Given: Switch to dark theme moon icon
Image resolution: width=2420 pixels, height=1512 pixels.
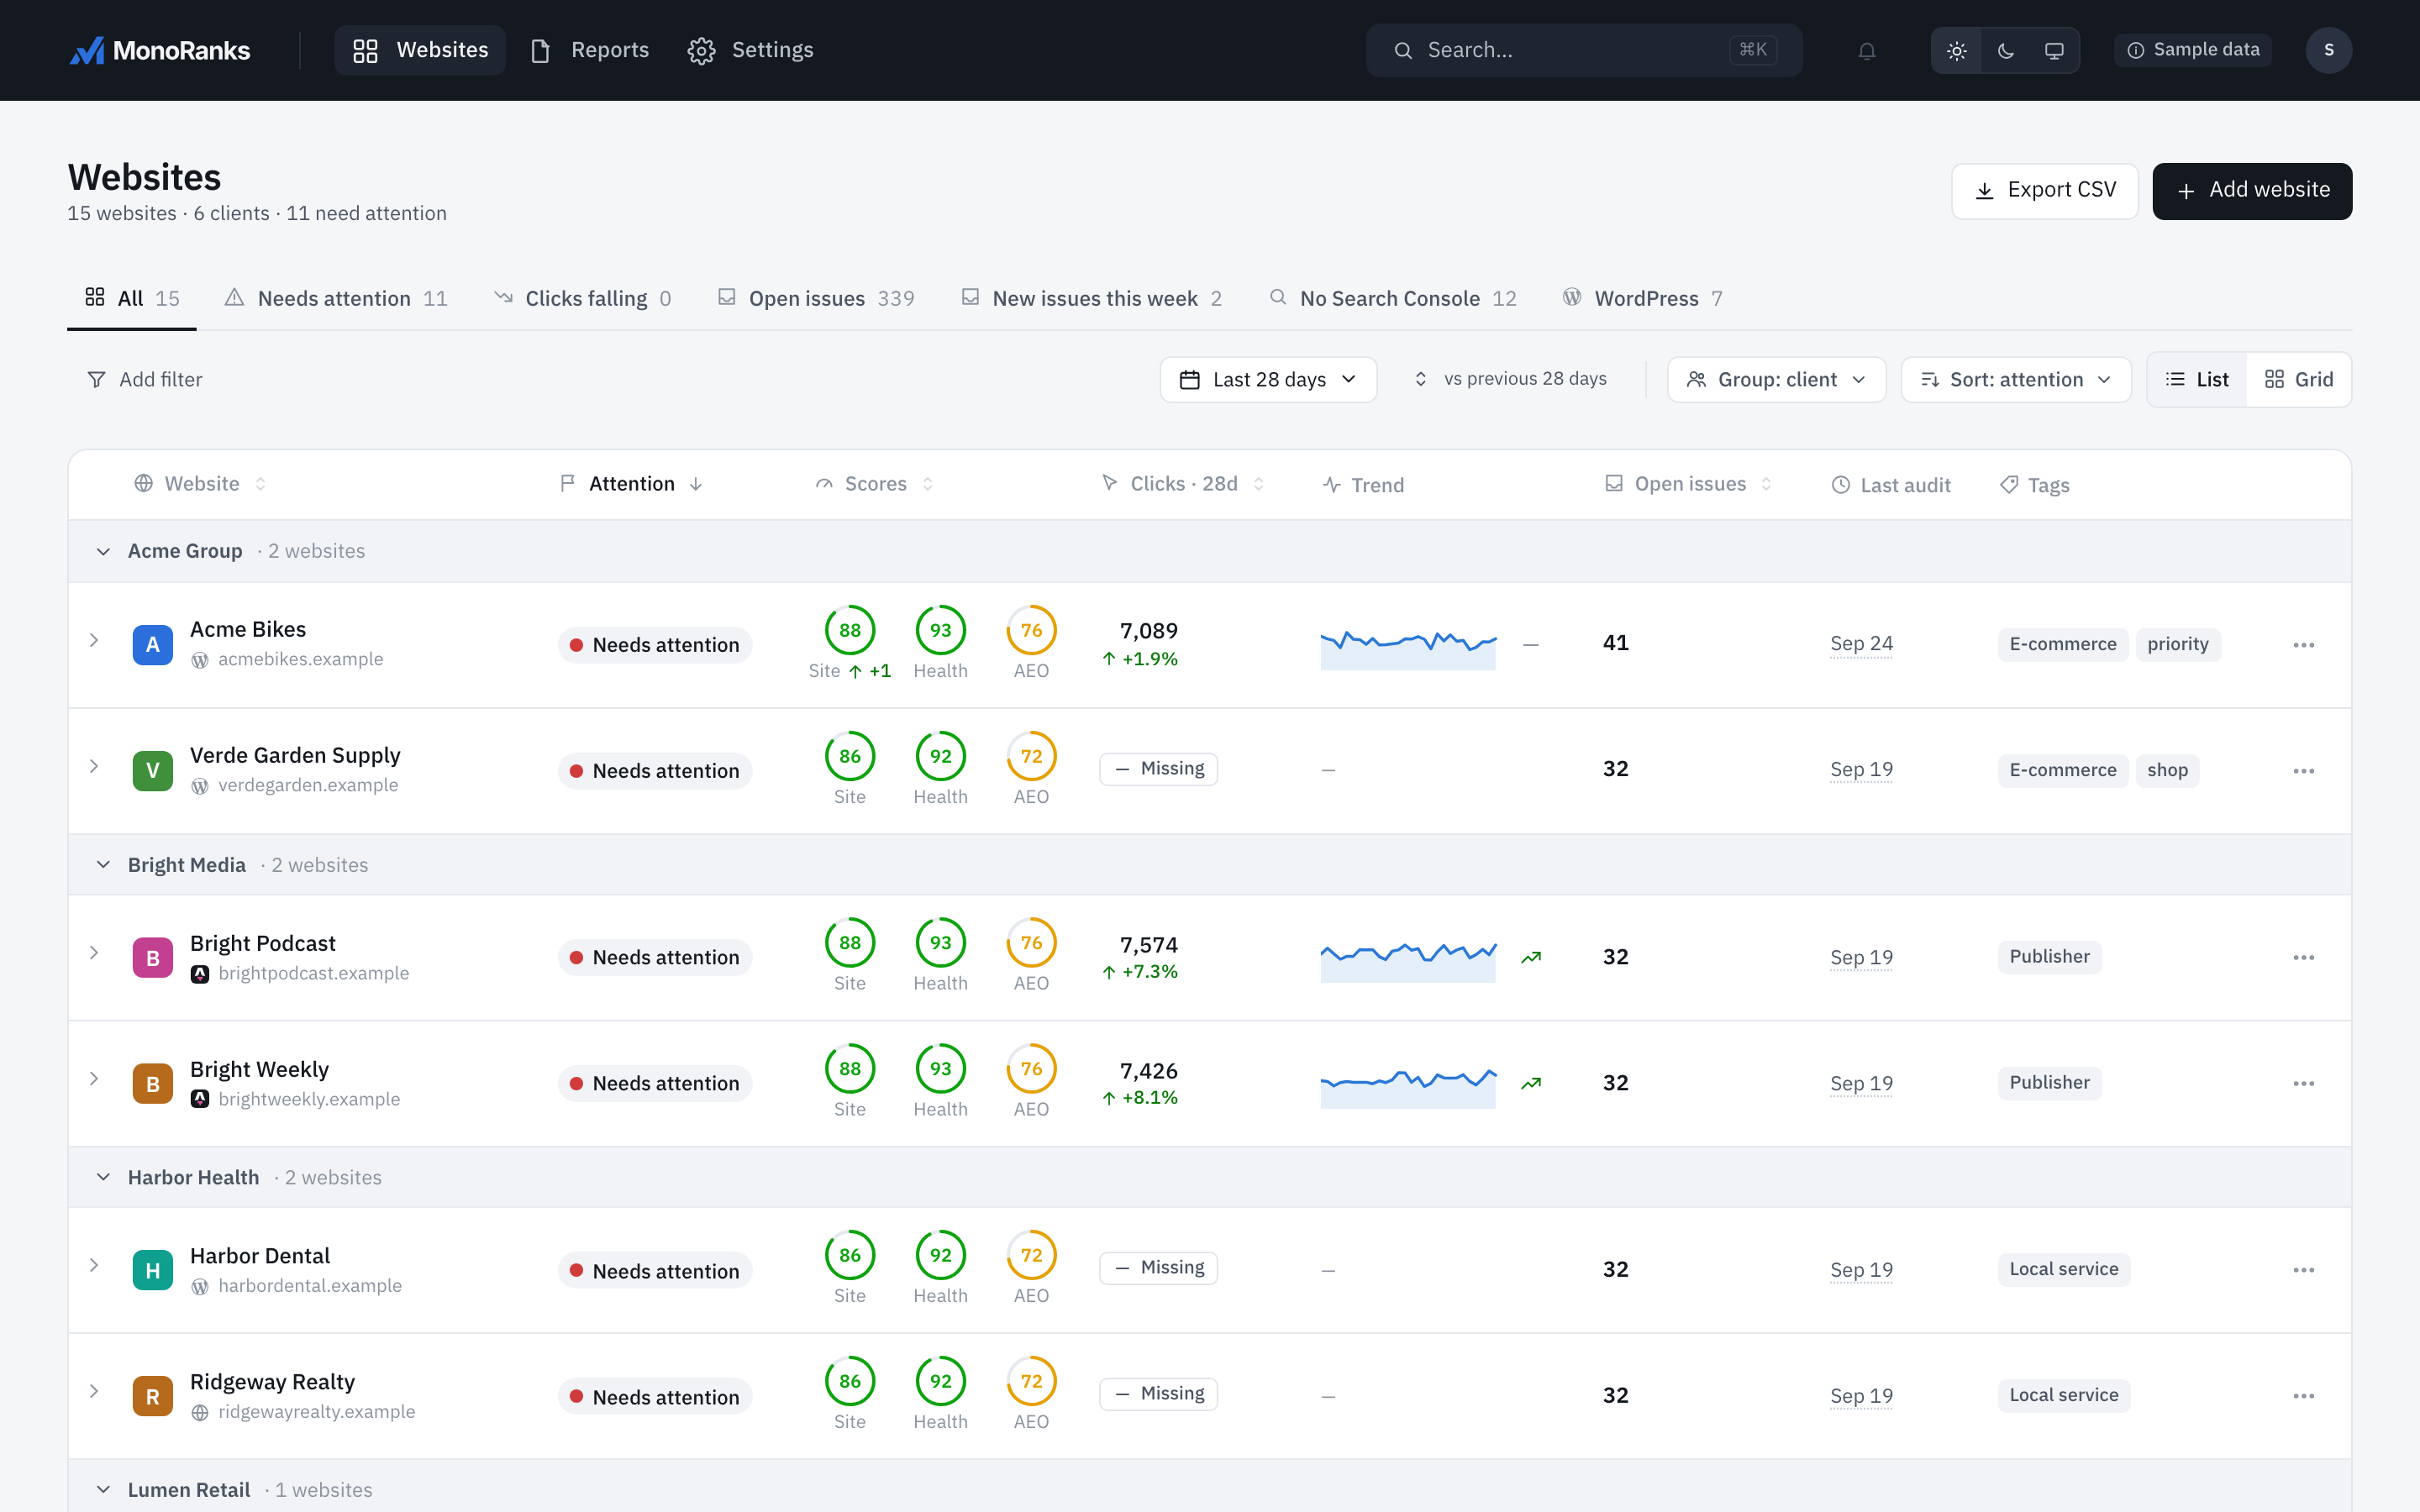Looking at the screenshot, I should point(2005,50).
